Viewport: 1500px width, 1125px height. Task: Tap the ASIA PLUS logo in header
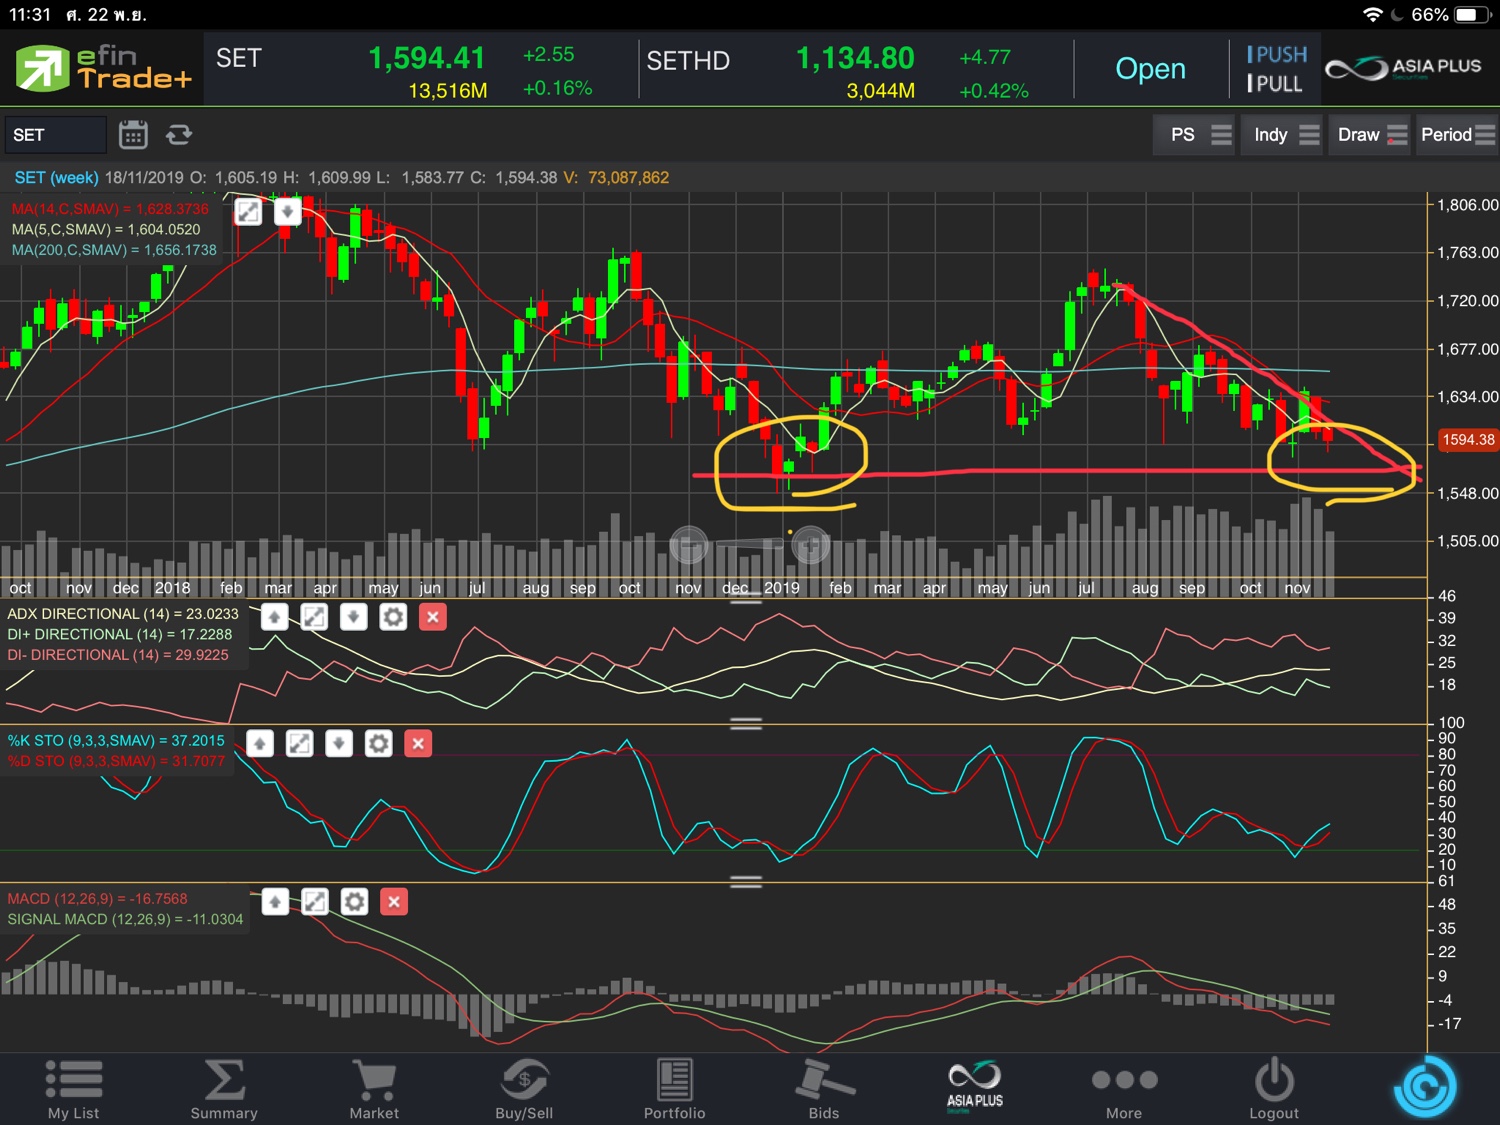(1403, 68)
